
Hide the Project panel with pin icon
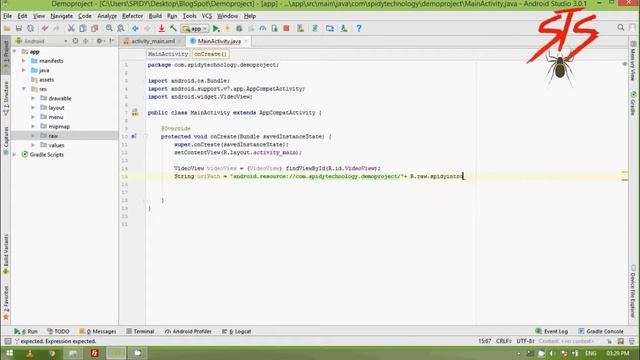click(x=111, y=41)
